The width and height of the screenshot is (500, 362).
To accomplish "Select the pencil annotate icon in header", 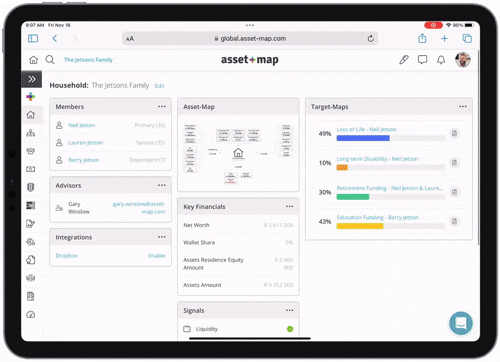I will 404,60.
